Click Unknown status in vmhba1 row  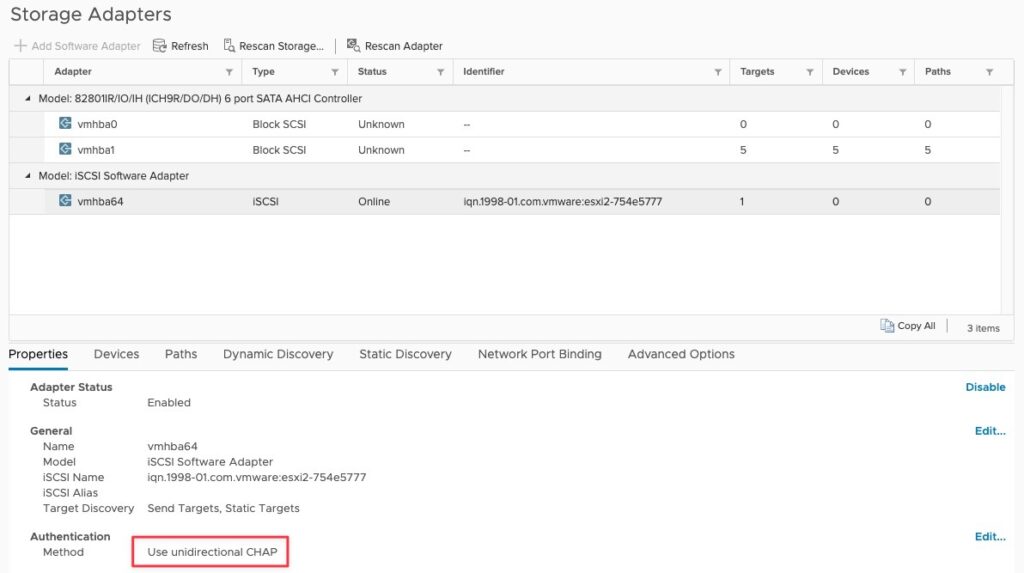tap(381, 150)
